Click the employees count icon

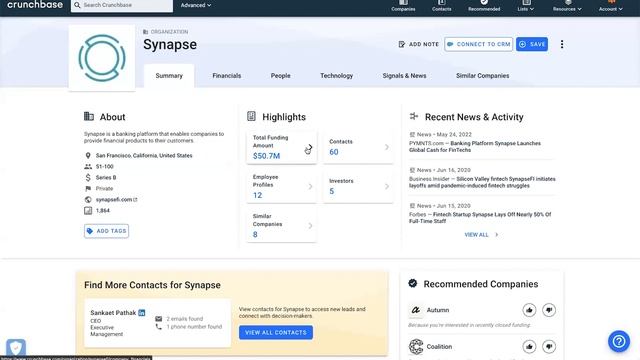[88, 167]
